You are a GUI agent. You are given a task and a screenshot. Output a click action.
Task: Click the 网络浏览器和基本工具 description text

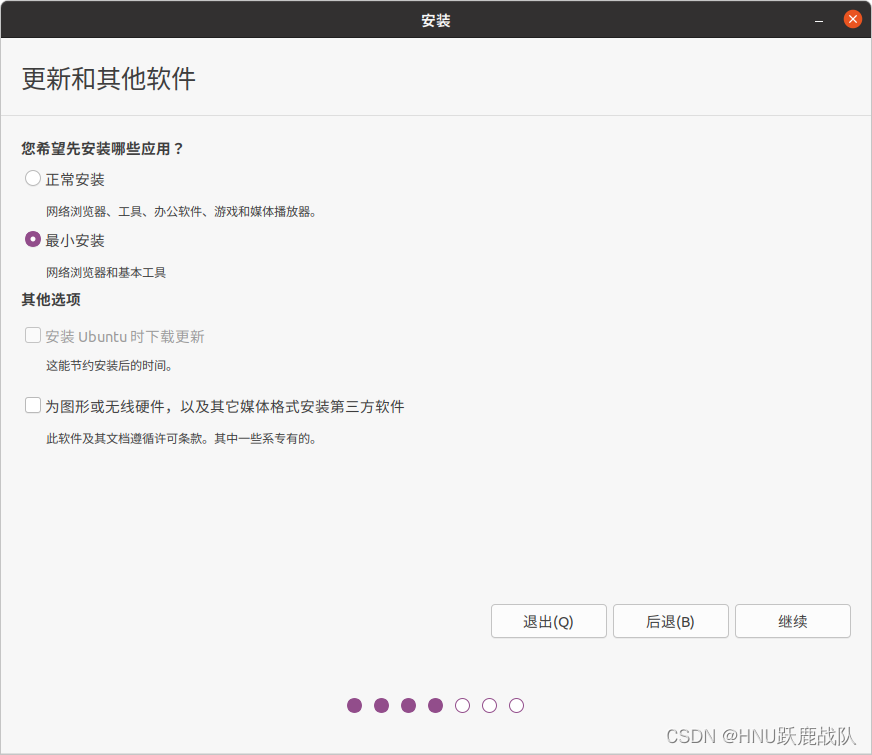pos(105,272)
